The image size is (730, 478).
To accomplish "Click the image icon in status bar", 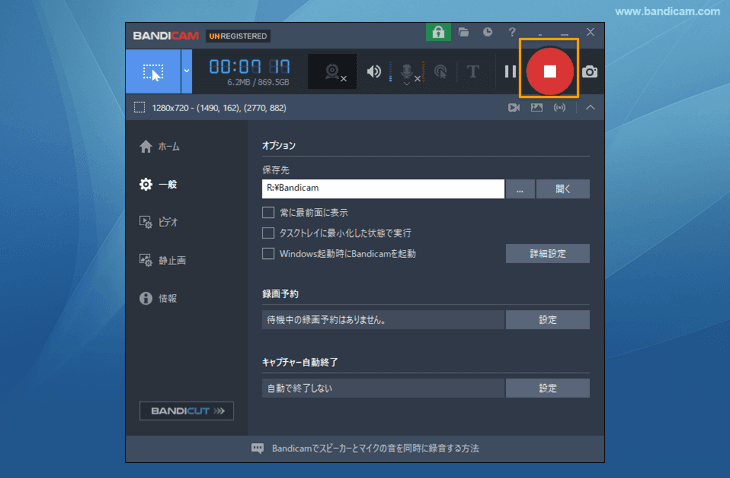I will point(537,108).
